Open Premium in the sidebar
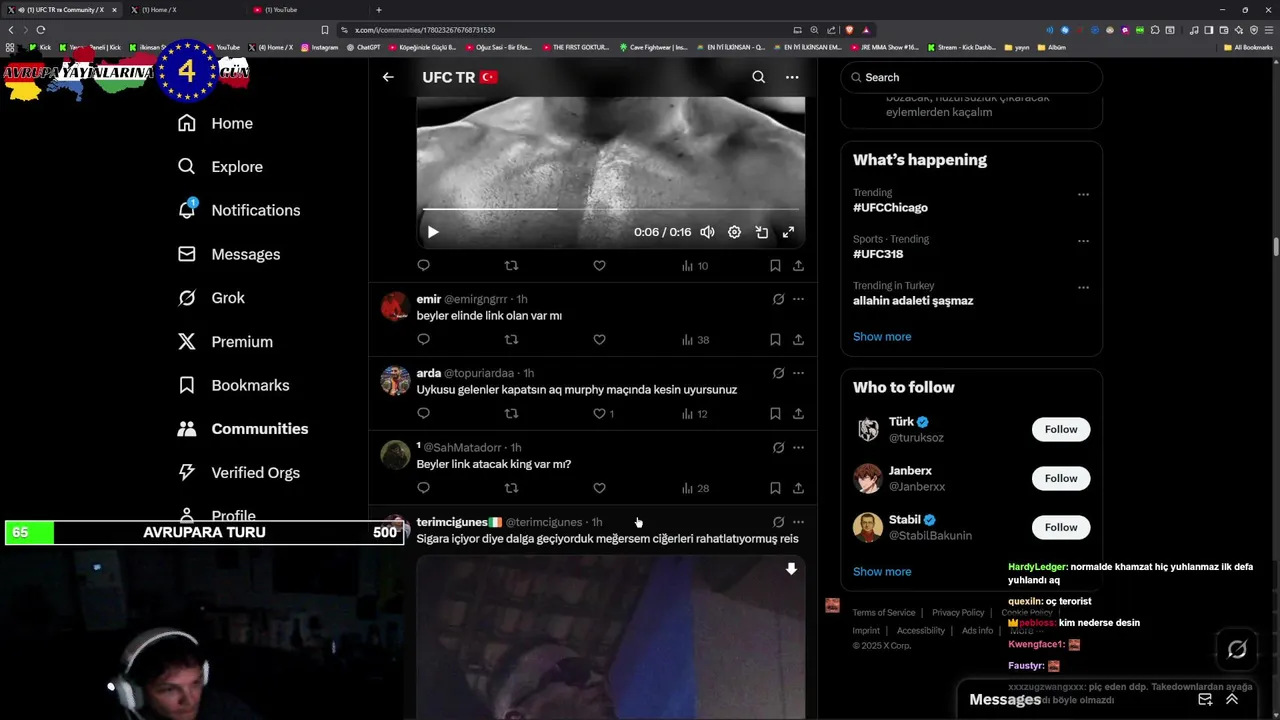Image resolution: width=1280 pixels, height=720 pixels. coord(225,342)
